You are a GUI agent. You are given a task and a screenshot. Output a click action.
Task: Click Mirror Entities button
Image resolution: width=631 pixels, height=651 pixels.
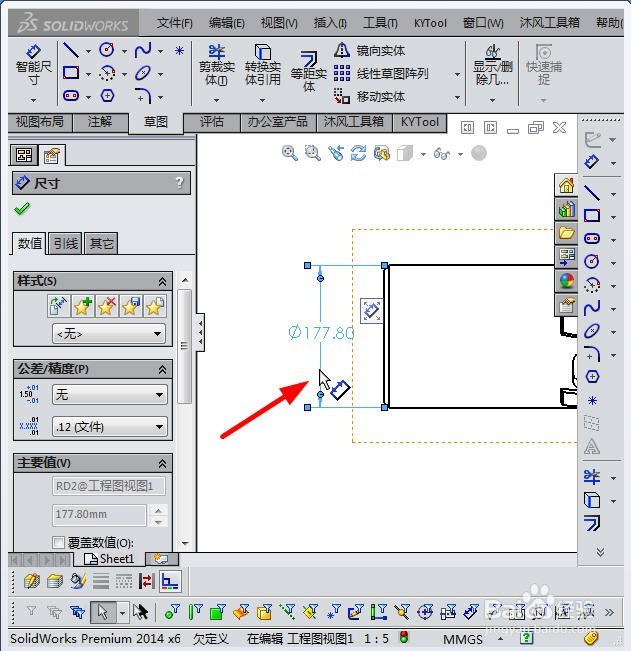point(369,51)
